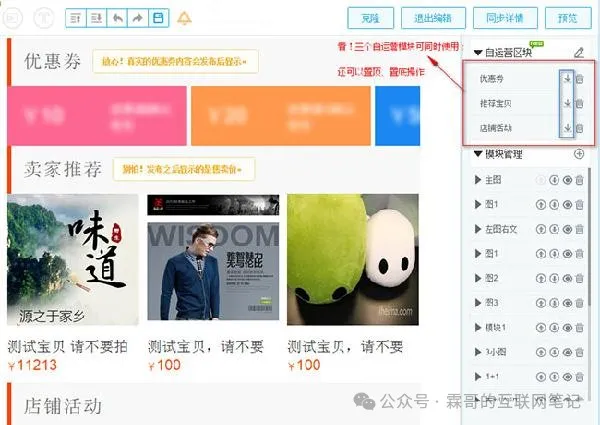Click the move-down list icon in the toolbar

pyautogui.click(x=96, y=18)
